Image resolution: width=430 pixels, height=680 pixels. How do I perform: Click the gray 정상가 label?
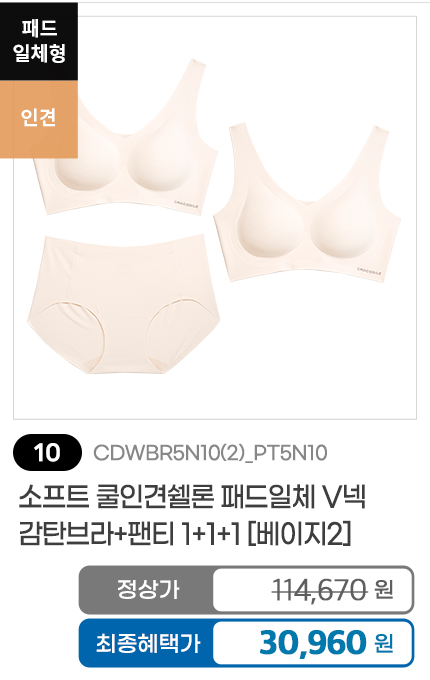point(147,589)
